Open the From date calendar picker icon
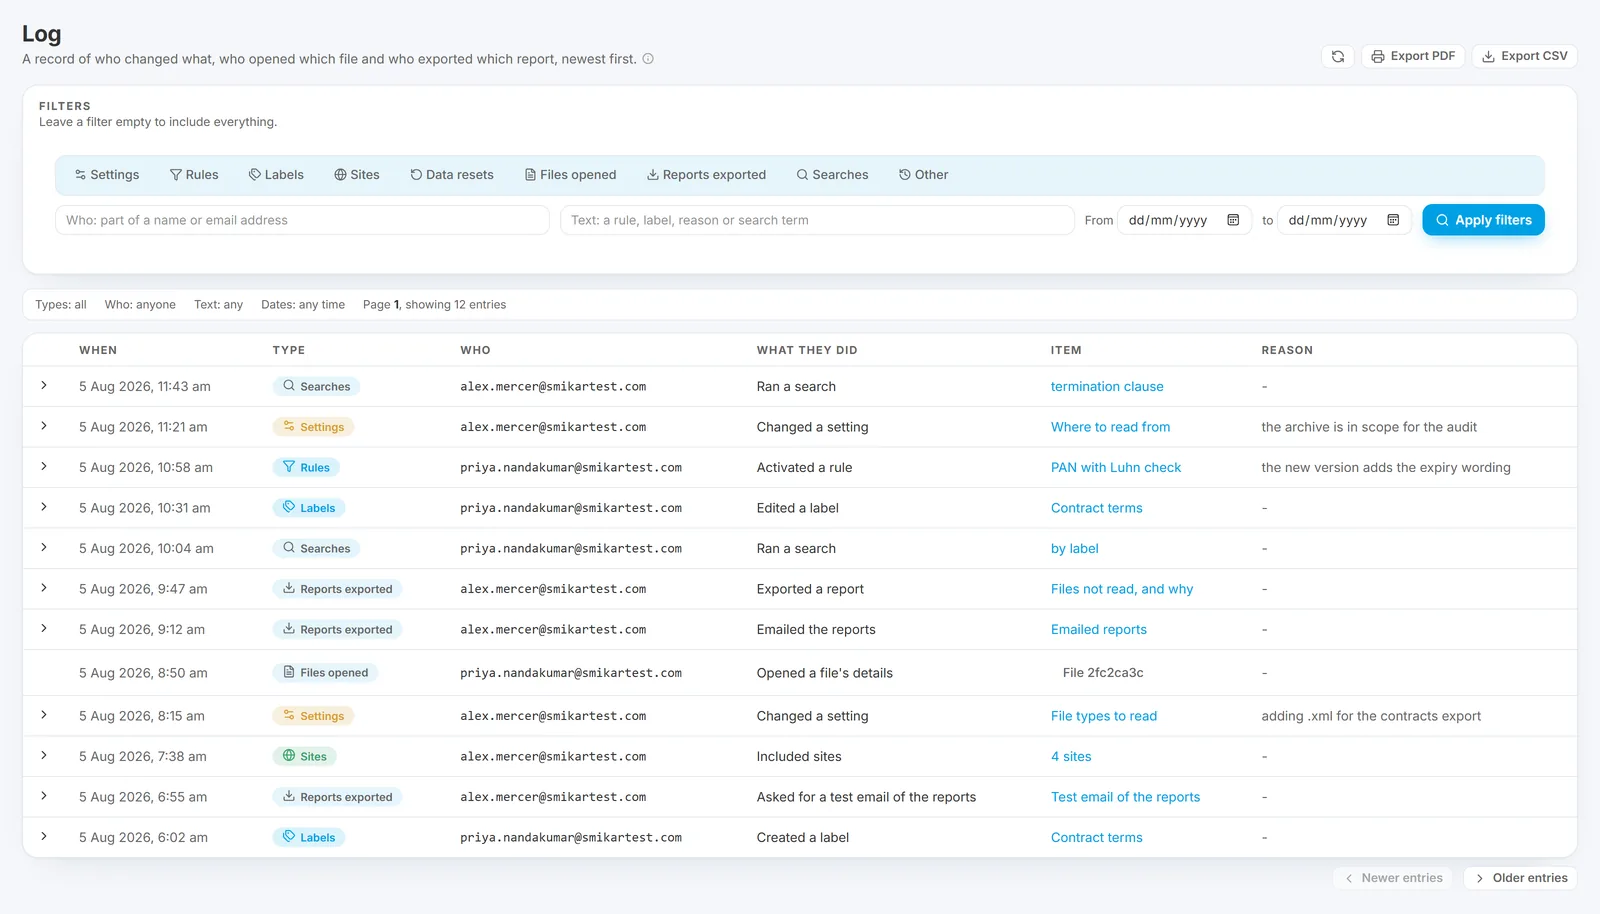The image size is (1600, 914). pos(1233,220)
